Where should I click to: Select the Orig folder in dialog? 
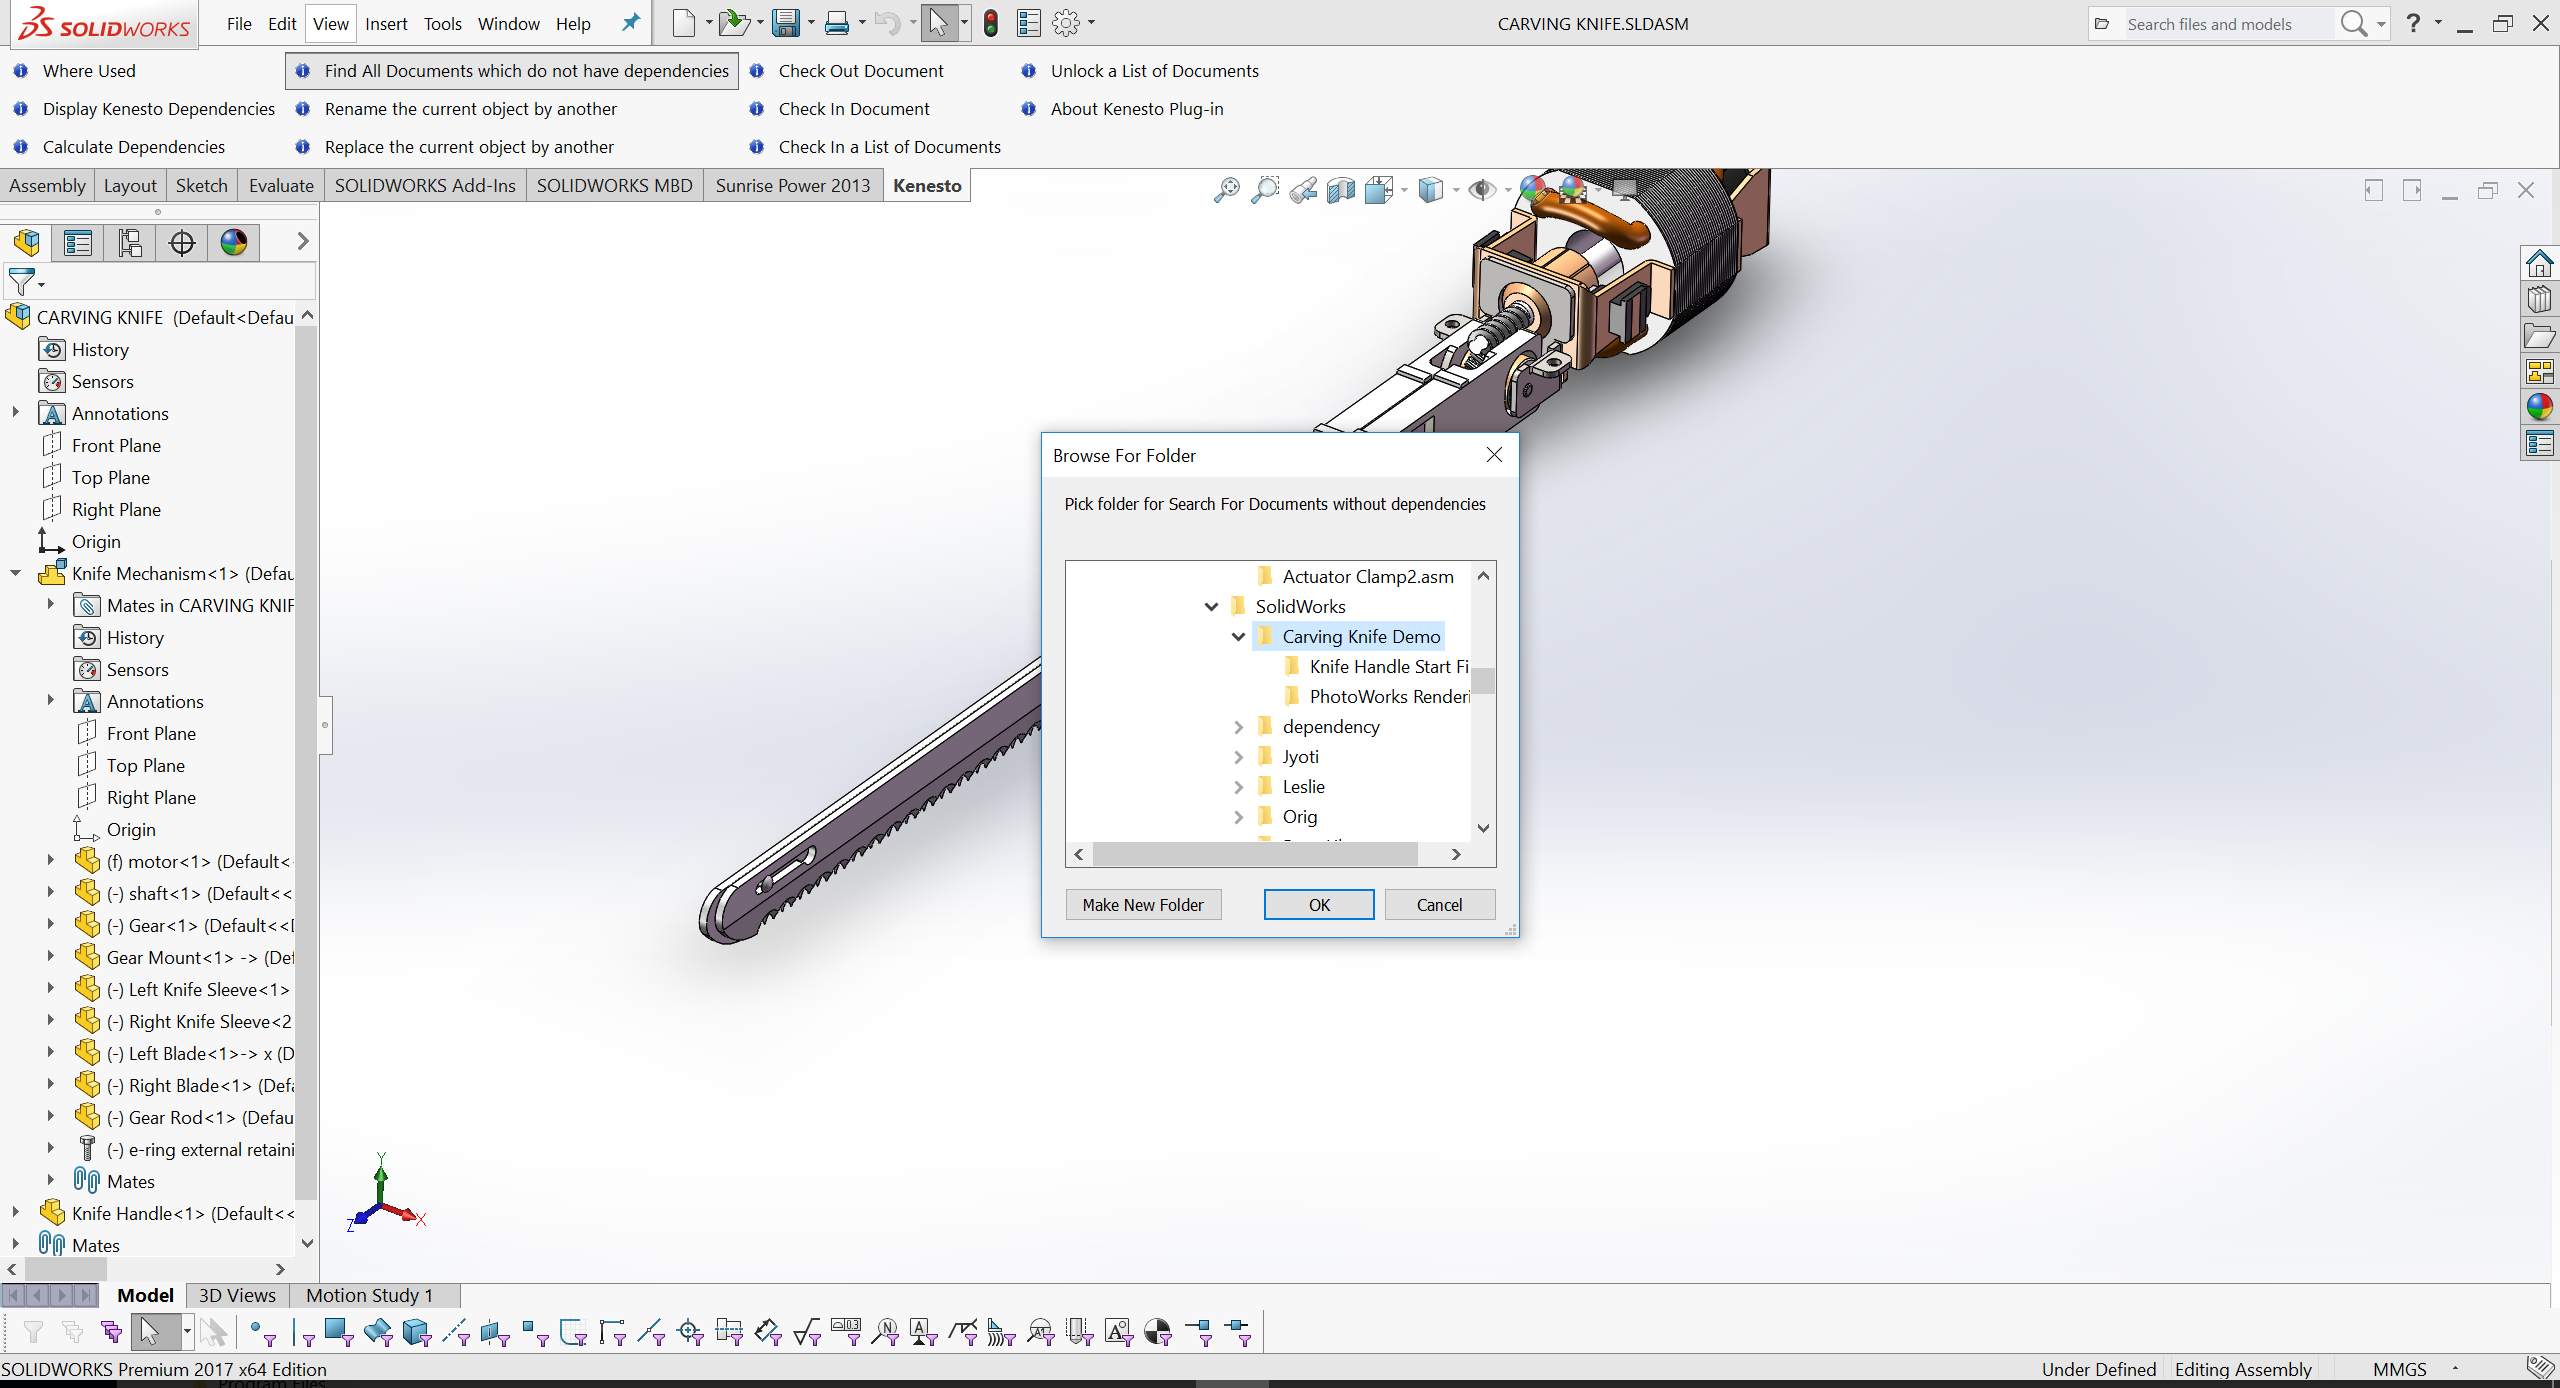(1299, 816)
